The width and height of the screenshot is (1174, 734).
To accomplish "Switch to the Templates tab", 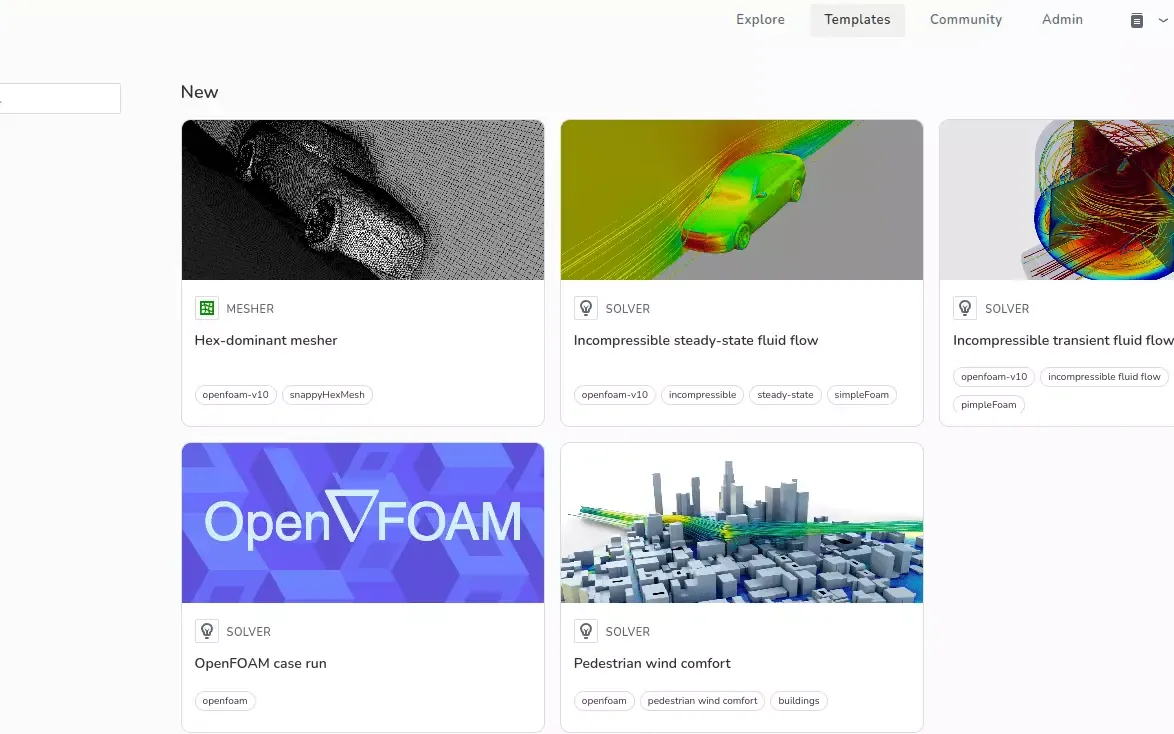I will pos(857,20).
